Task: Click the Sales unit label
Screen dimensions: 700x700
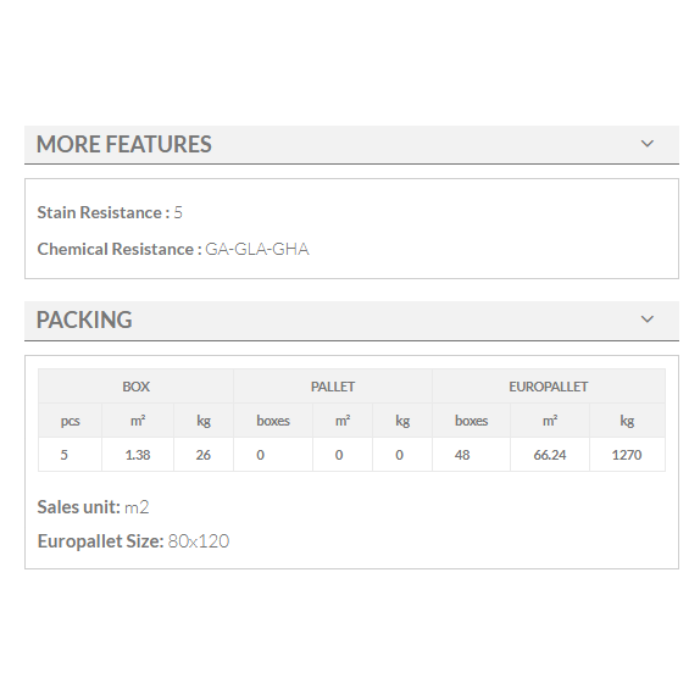Action: tap(78, 506)
